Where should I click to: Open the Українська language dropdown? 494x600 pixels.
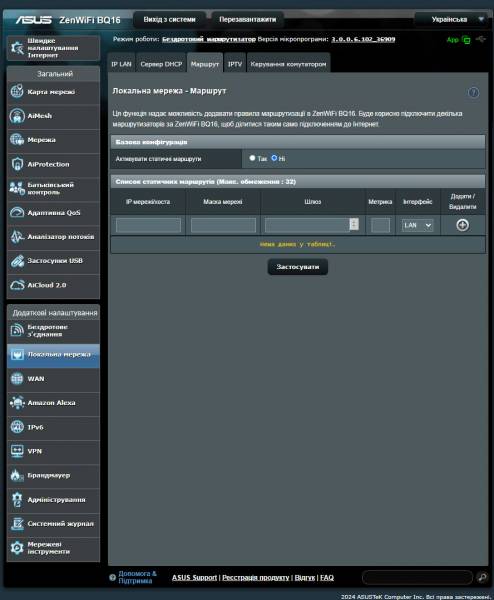click(453, 19)
